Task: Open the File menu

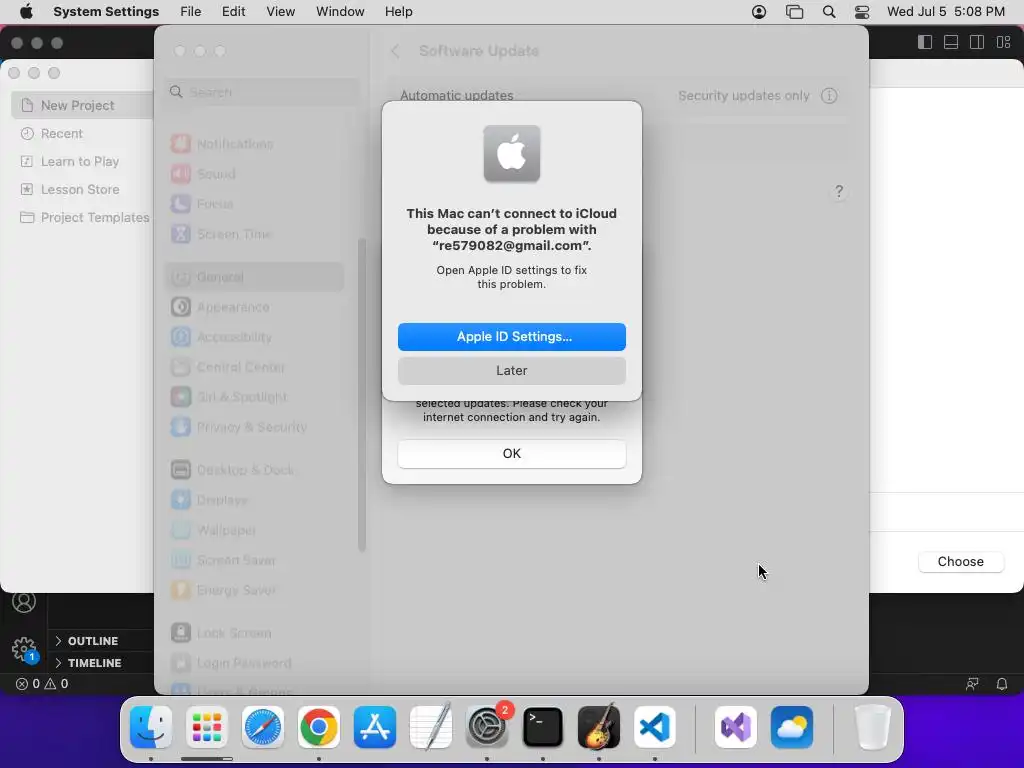Action: coord(191,12)
